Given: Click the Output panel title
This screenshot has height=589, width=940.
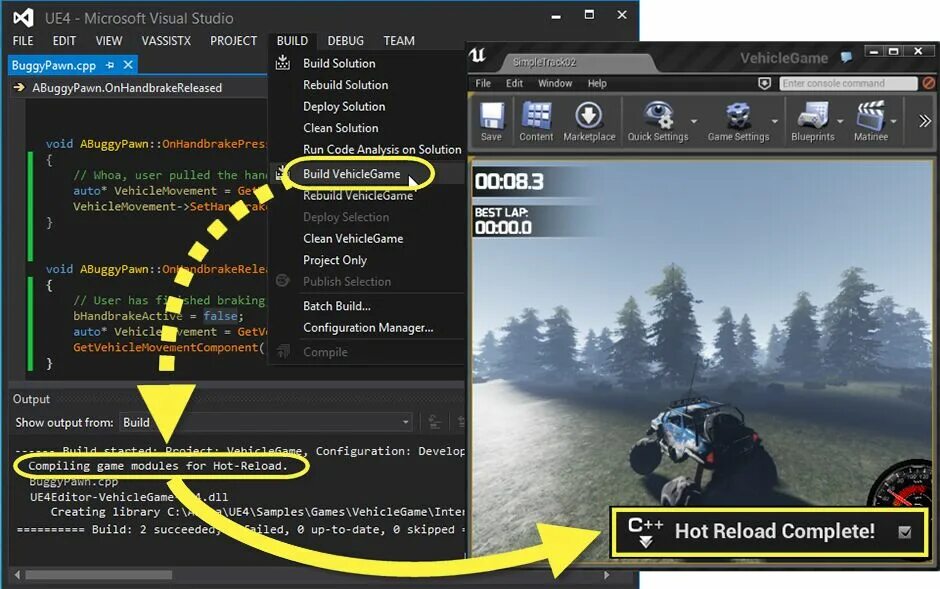Looking at the screenshot, I should coord(31,399).
